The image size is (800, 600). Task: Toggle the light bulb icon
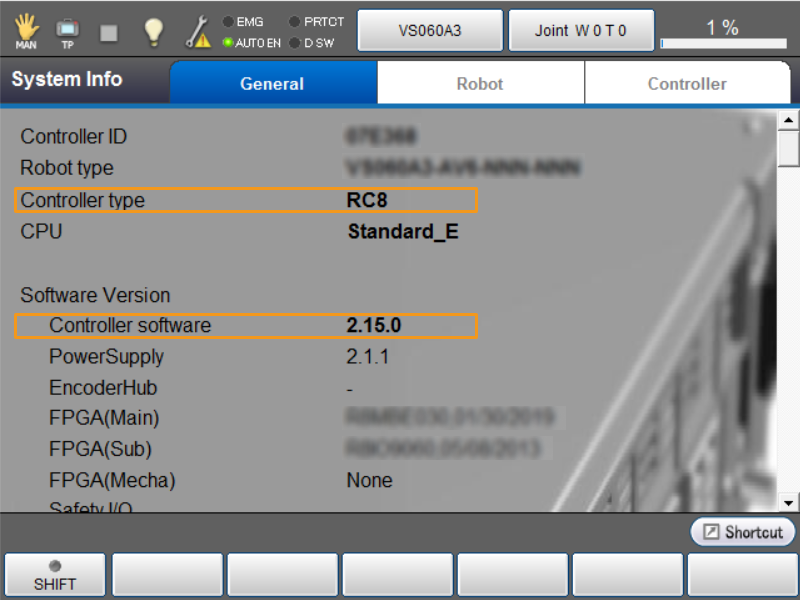153,32
